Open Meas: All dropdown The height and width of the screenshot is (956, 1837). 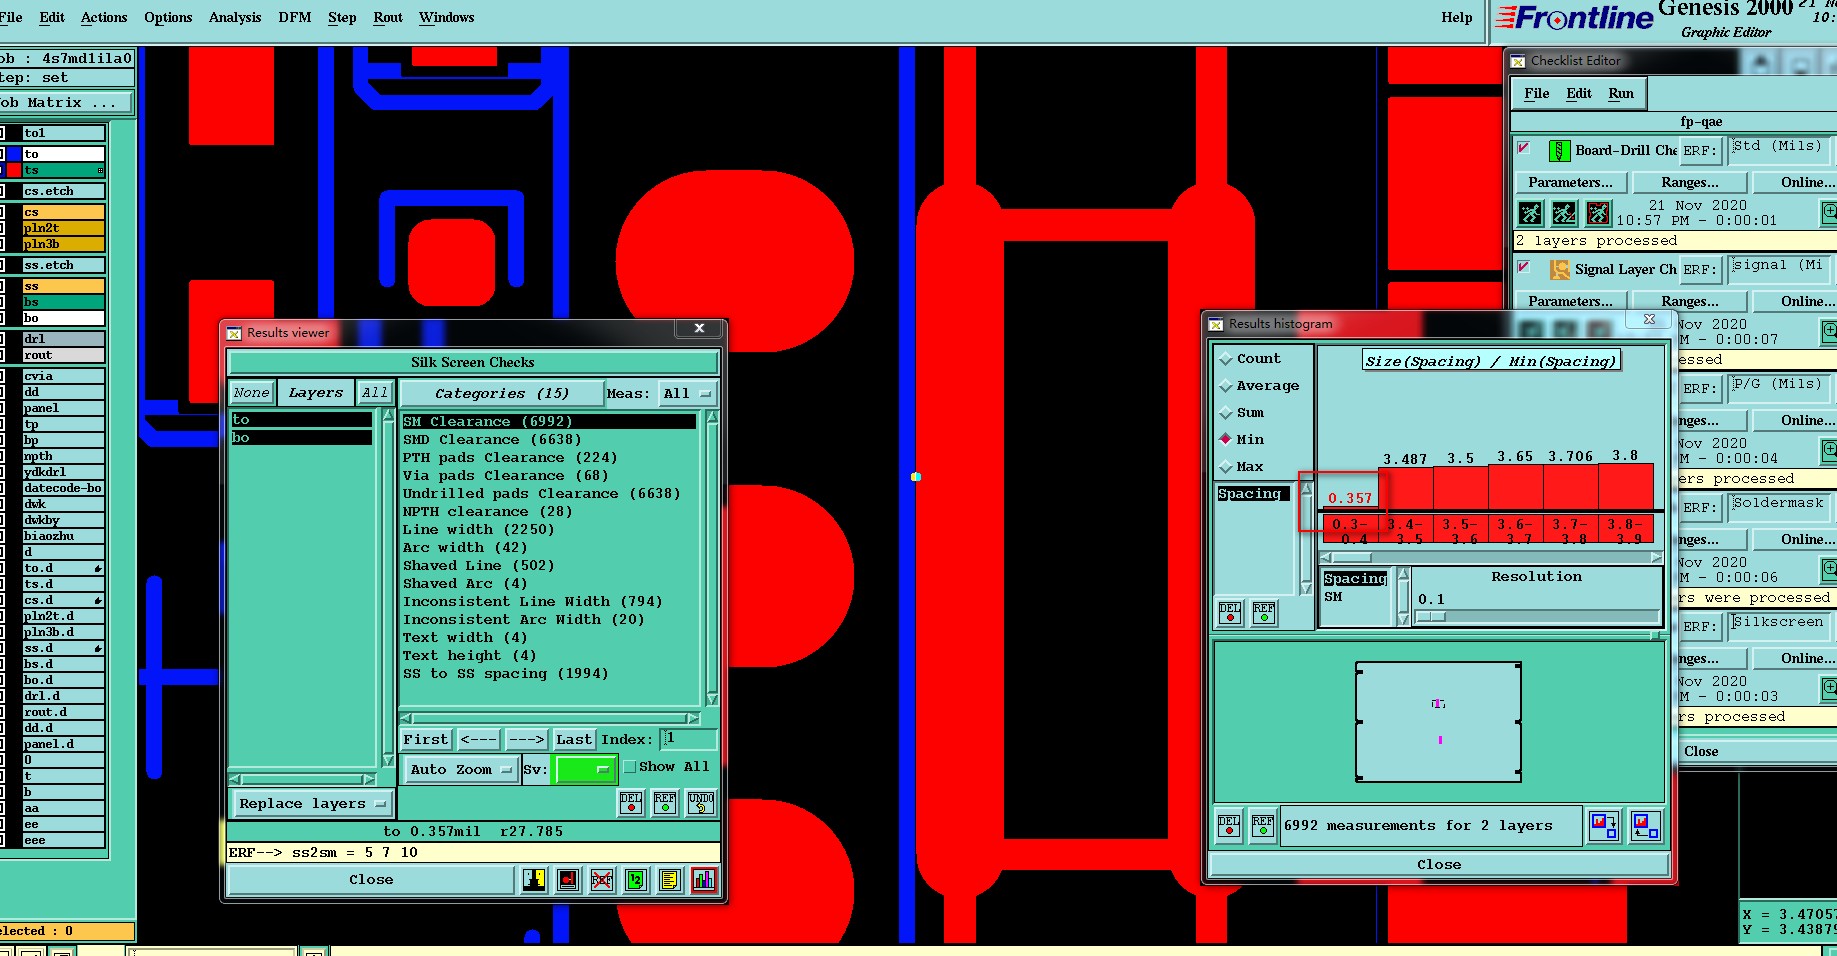tap(688, 394)
